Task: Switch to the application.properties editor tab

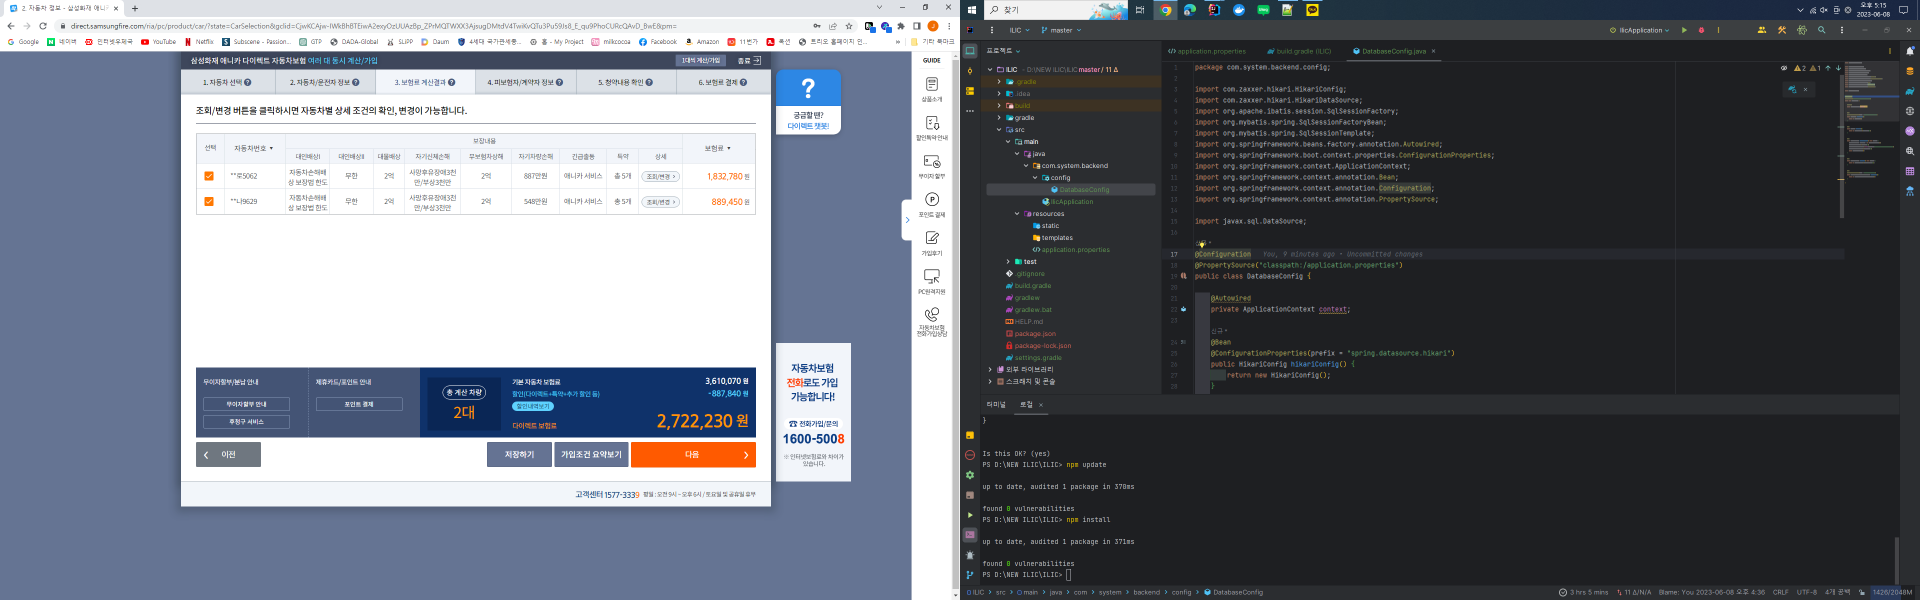Action: click(x=1208, y=51)
